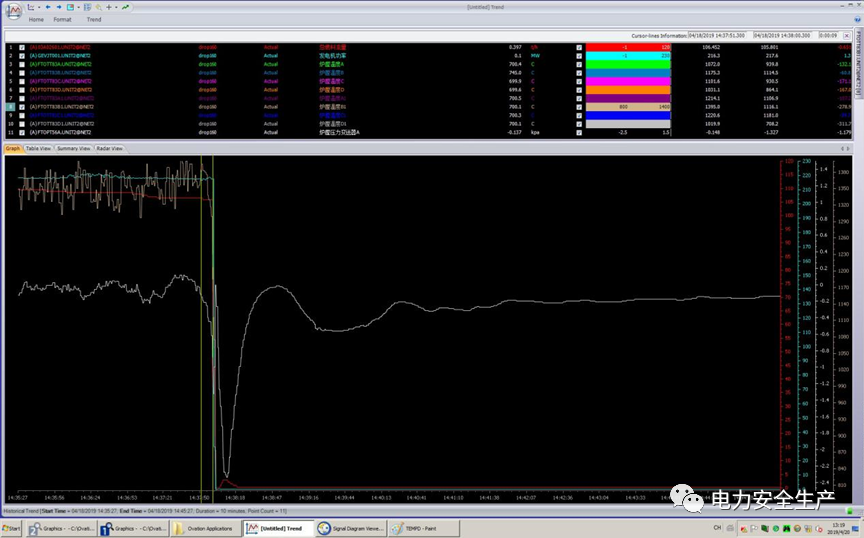Close the cursor-lines information bar
Screen dimensions: 864x538
(847, 35)
